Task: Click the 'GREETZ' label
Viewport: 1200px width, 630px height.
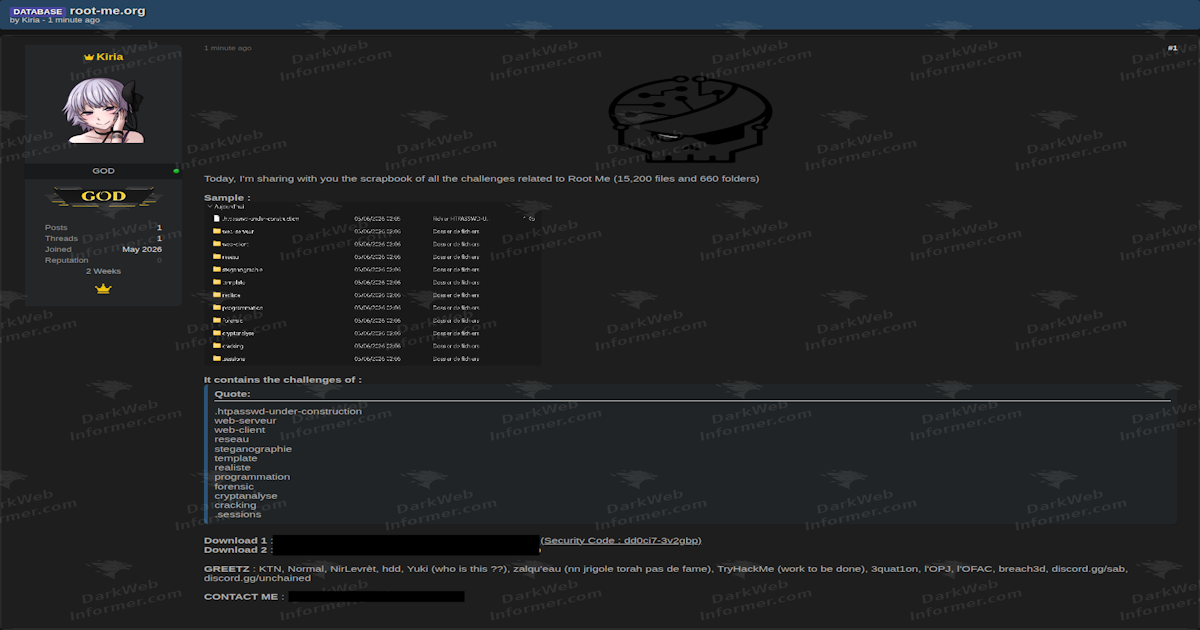Action: [227, 568]
